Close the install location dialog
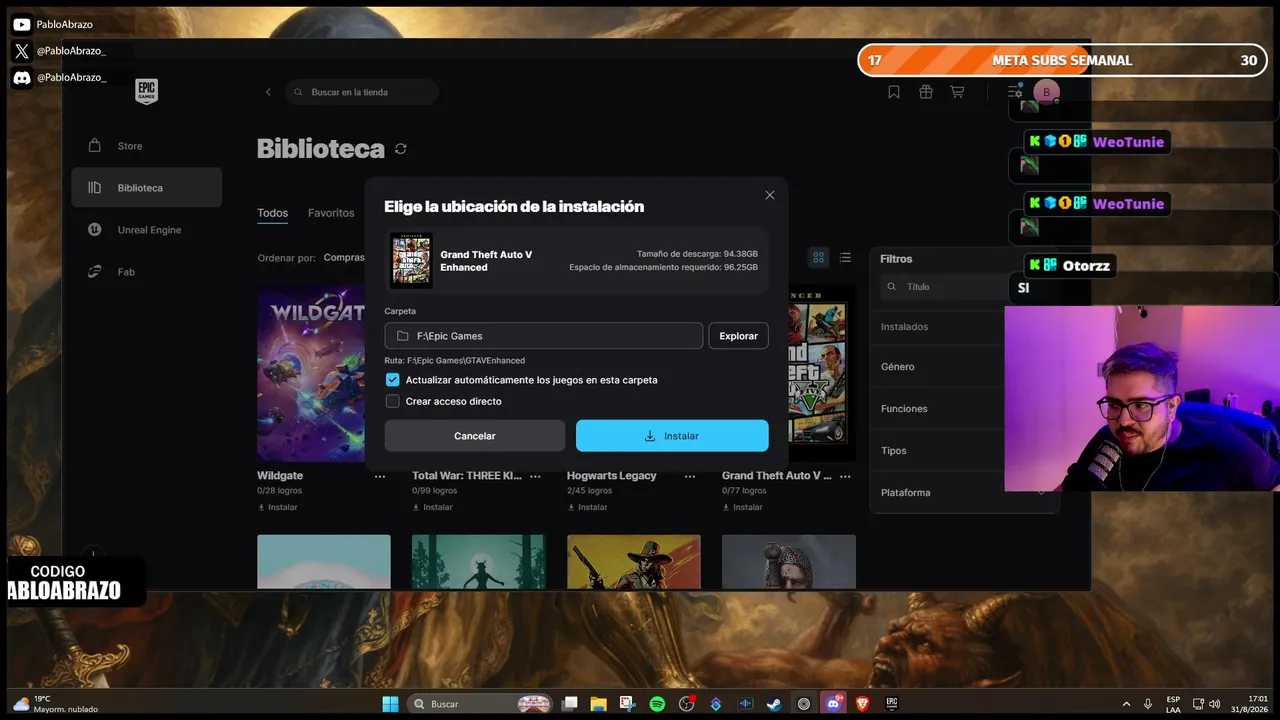This screenshot has height=720, width=1280. [769, 195]
